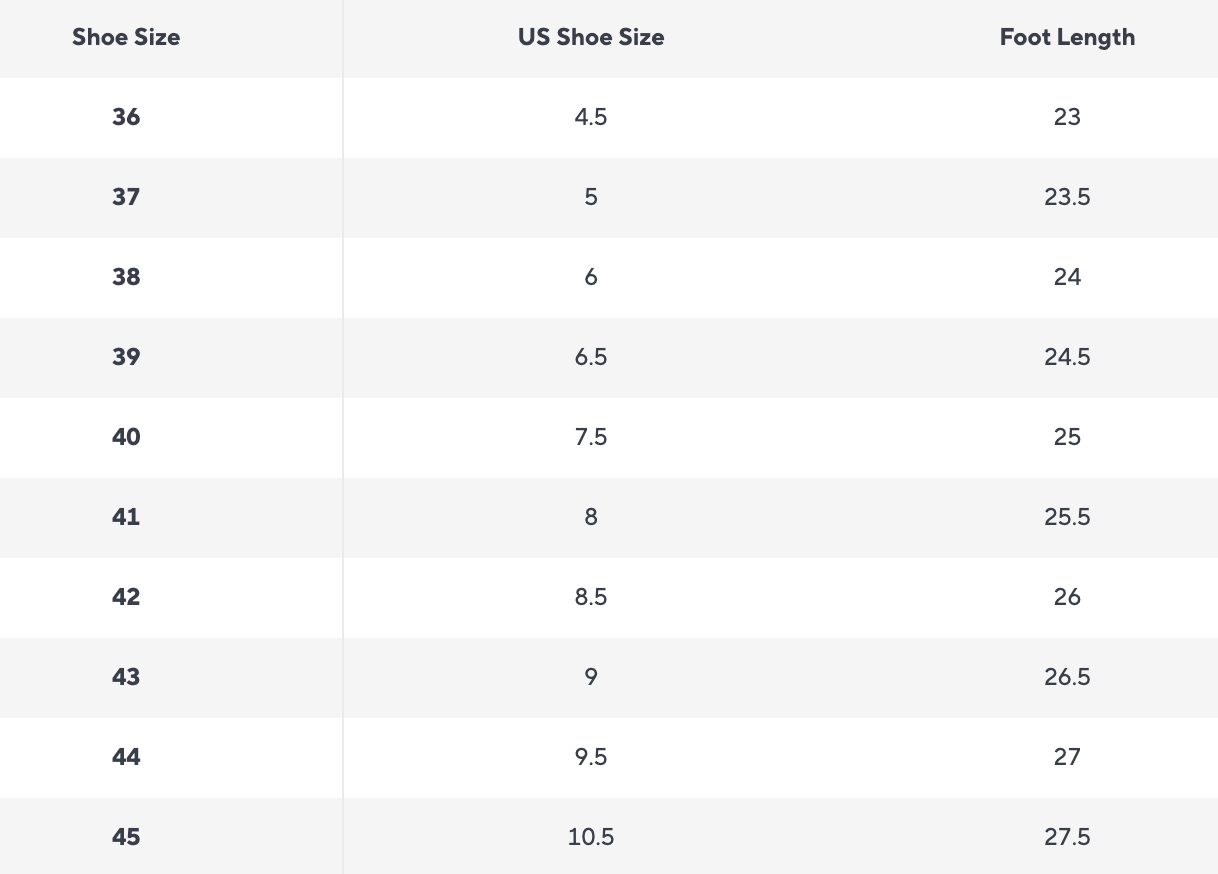Screen dimensions: 1218x874
Task: Click foot length 23 in row 36
Action: tap(1067, 117)
